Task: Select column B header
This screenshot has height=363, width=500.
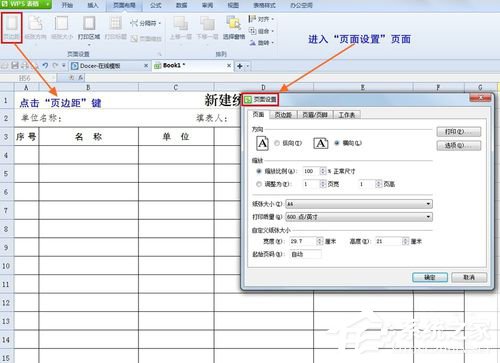Action: click(88, 87)
